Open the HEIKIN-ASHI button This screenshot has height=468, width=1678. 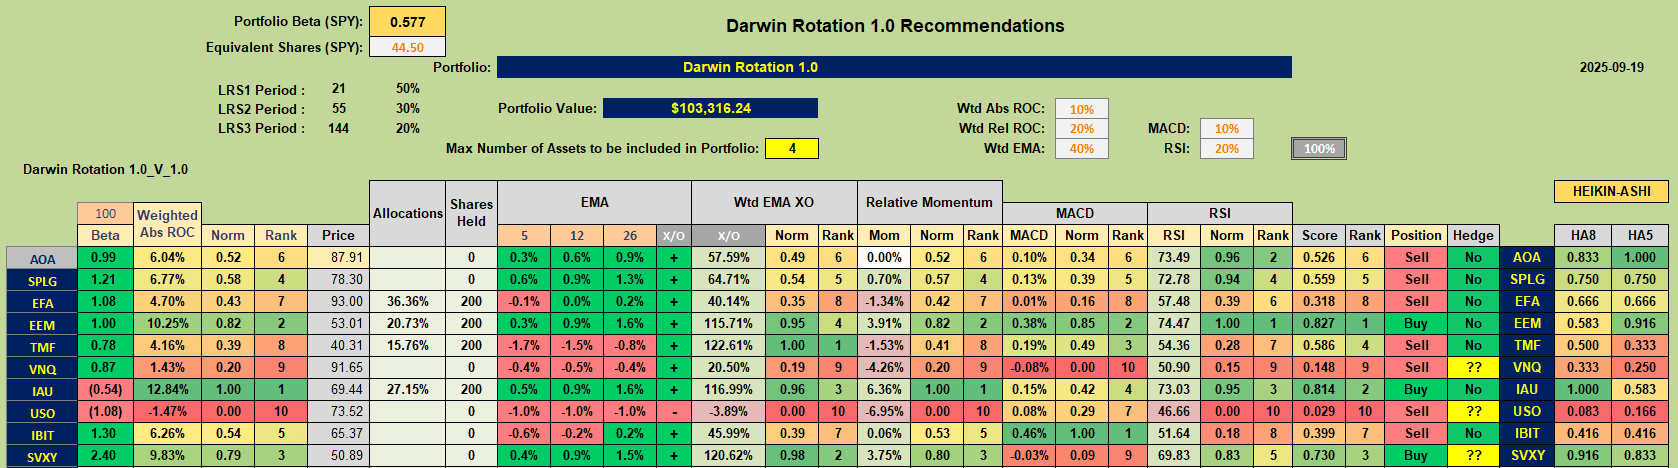(1611, 191)
